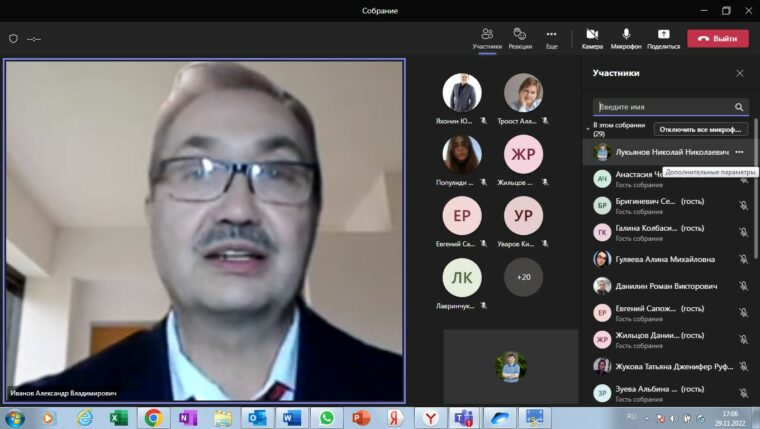
Task: Open Excel from the taskbar
Action: [x=119, y=417]
